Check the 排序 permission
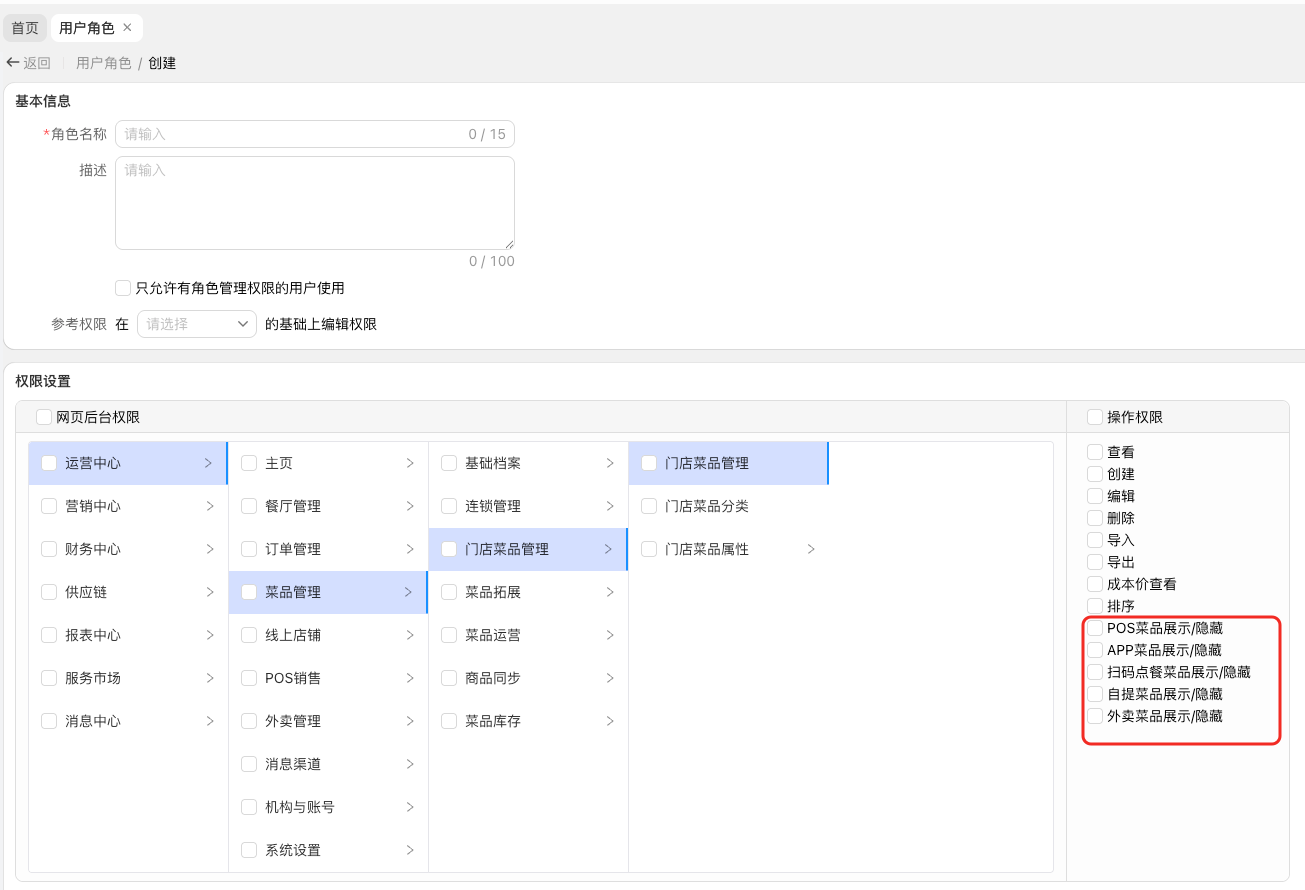Image resolution: width=1305 pixels, height=890 pixels. tap(1095, 606)
